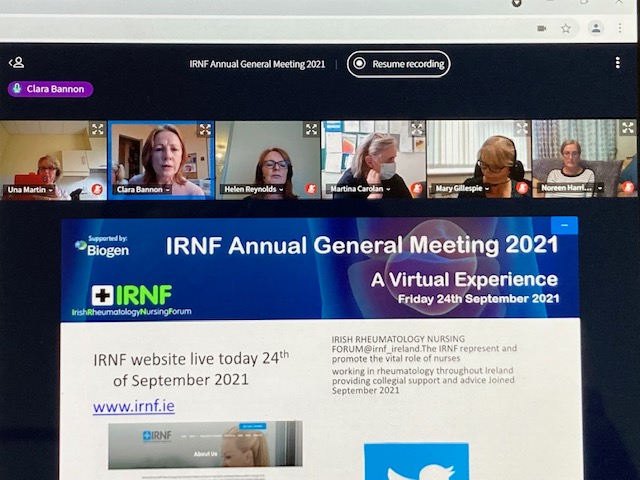
Task: Click the IRNF website preview screenshot
Action: pos(205,444)
